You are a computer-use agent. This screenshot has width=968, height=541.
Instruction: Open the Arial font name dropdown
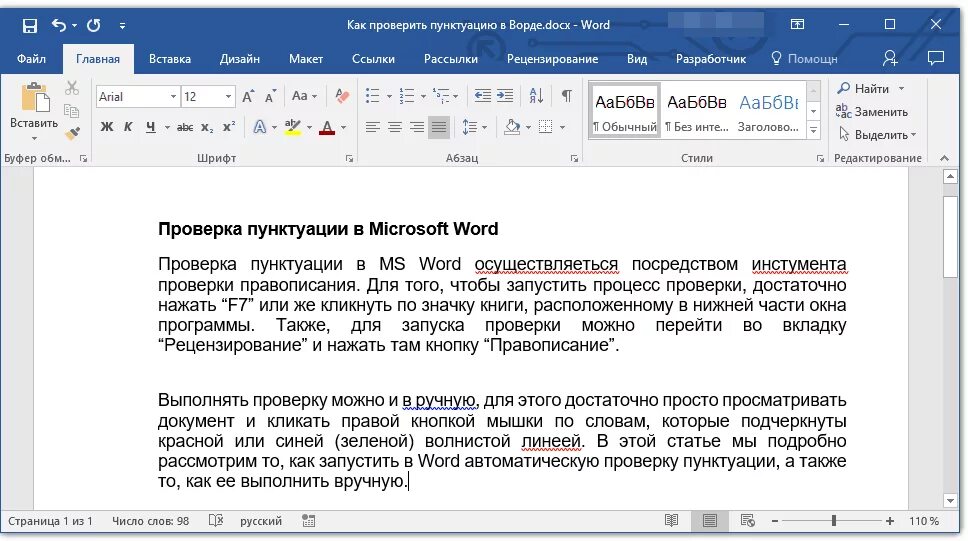click(173, 97)
